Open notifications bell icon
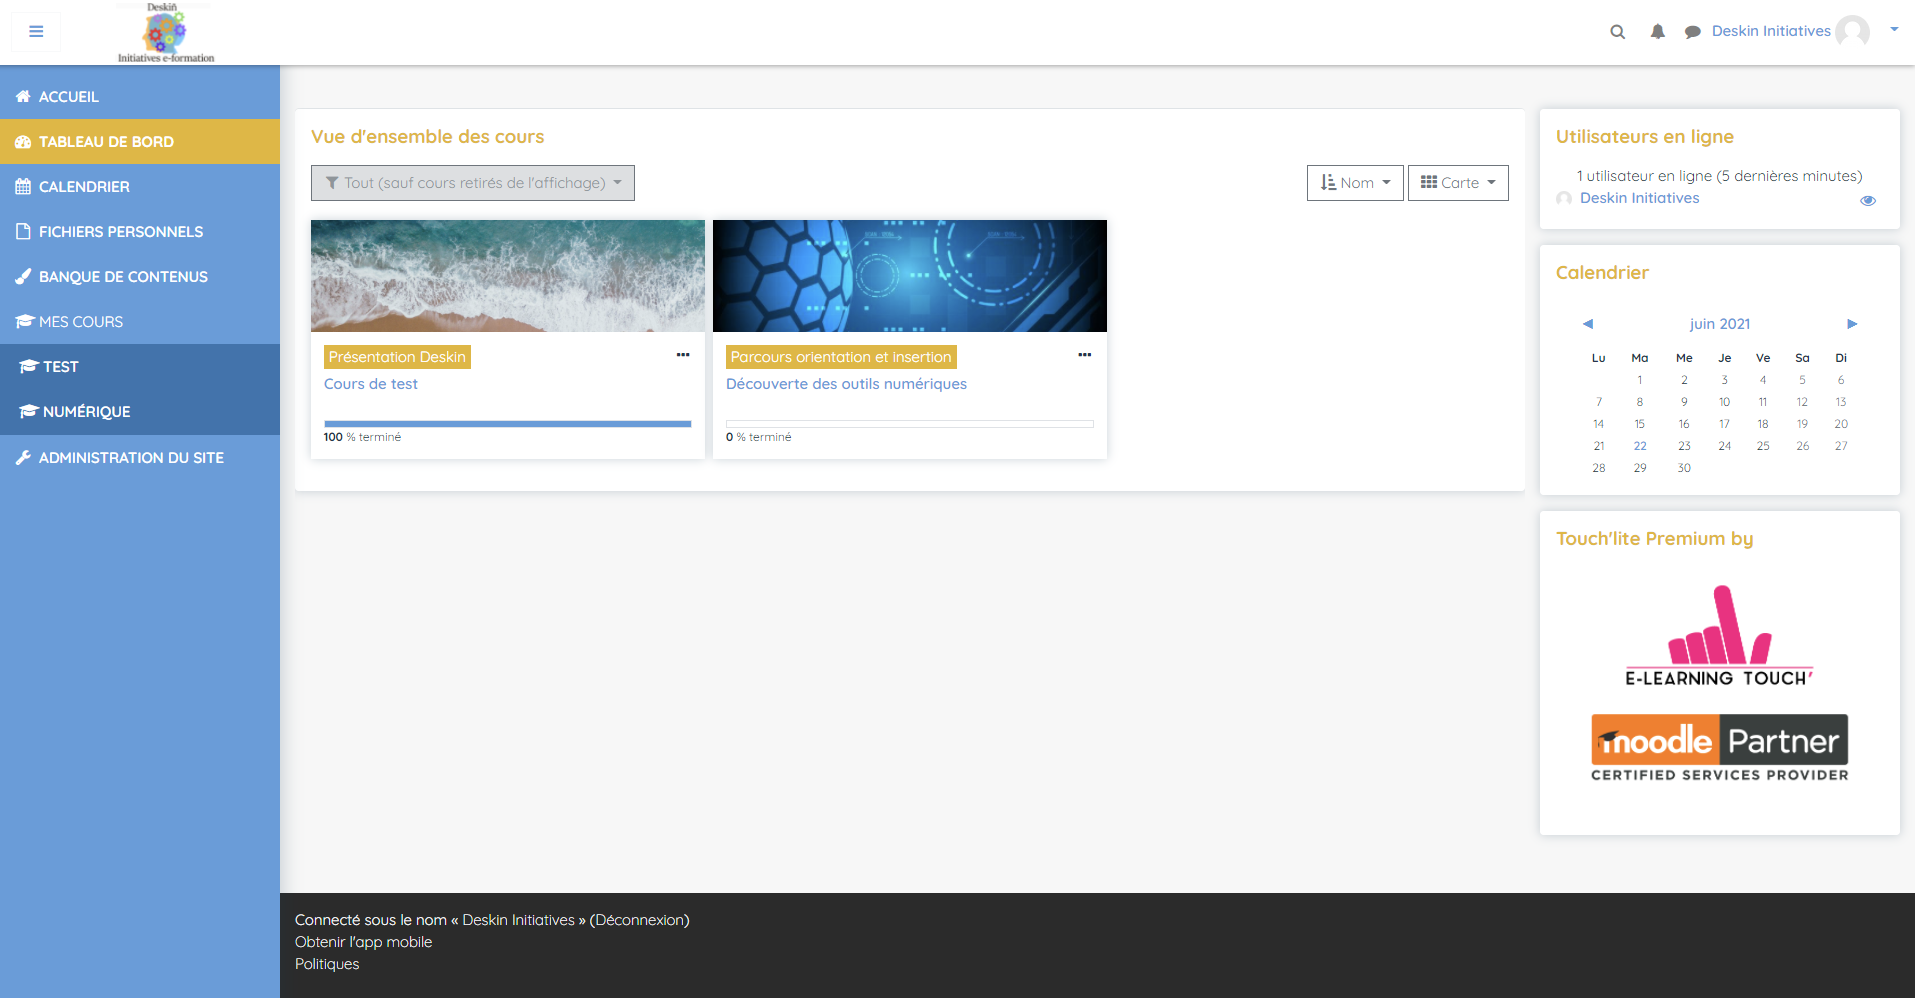 point(1657,32)
